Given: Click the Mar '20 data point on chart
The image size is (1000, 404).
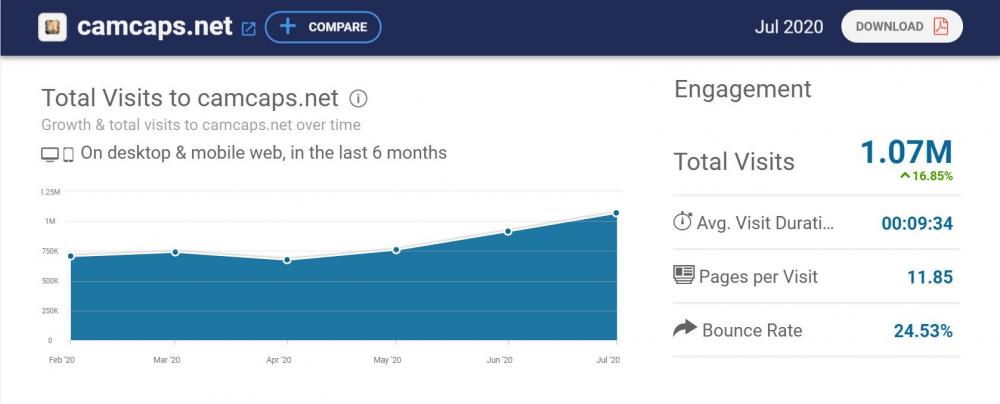Looking at the screenshot, I should tap(175, 252).
